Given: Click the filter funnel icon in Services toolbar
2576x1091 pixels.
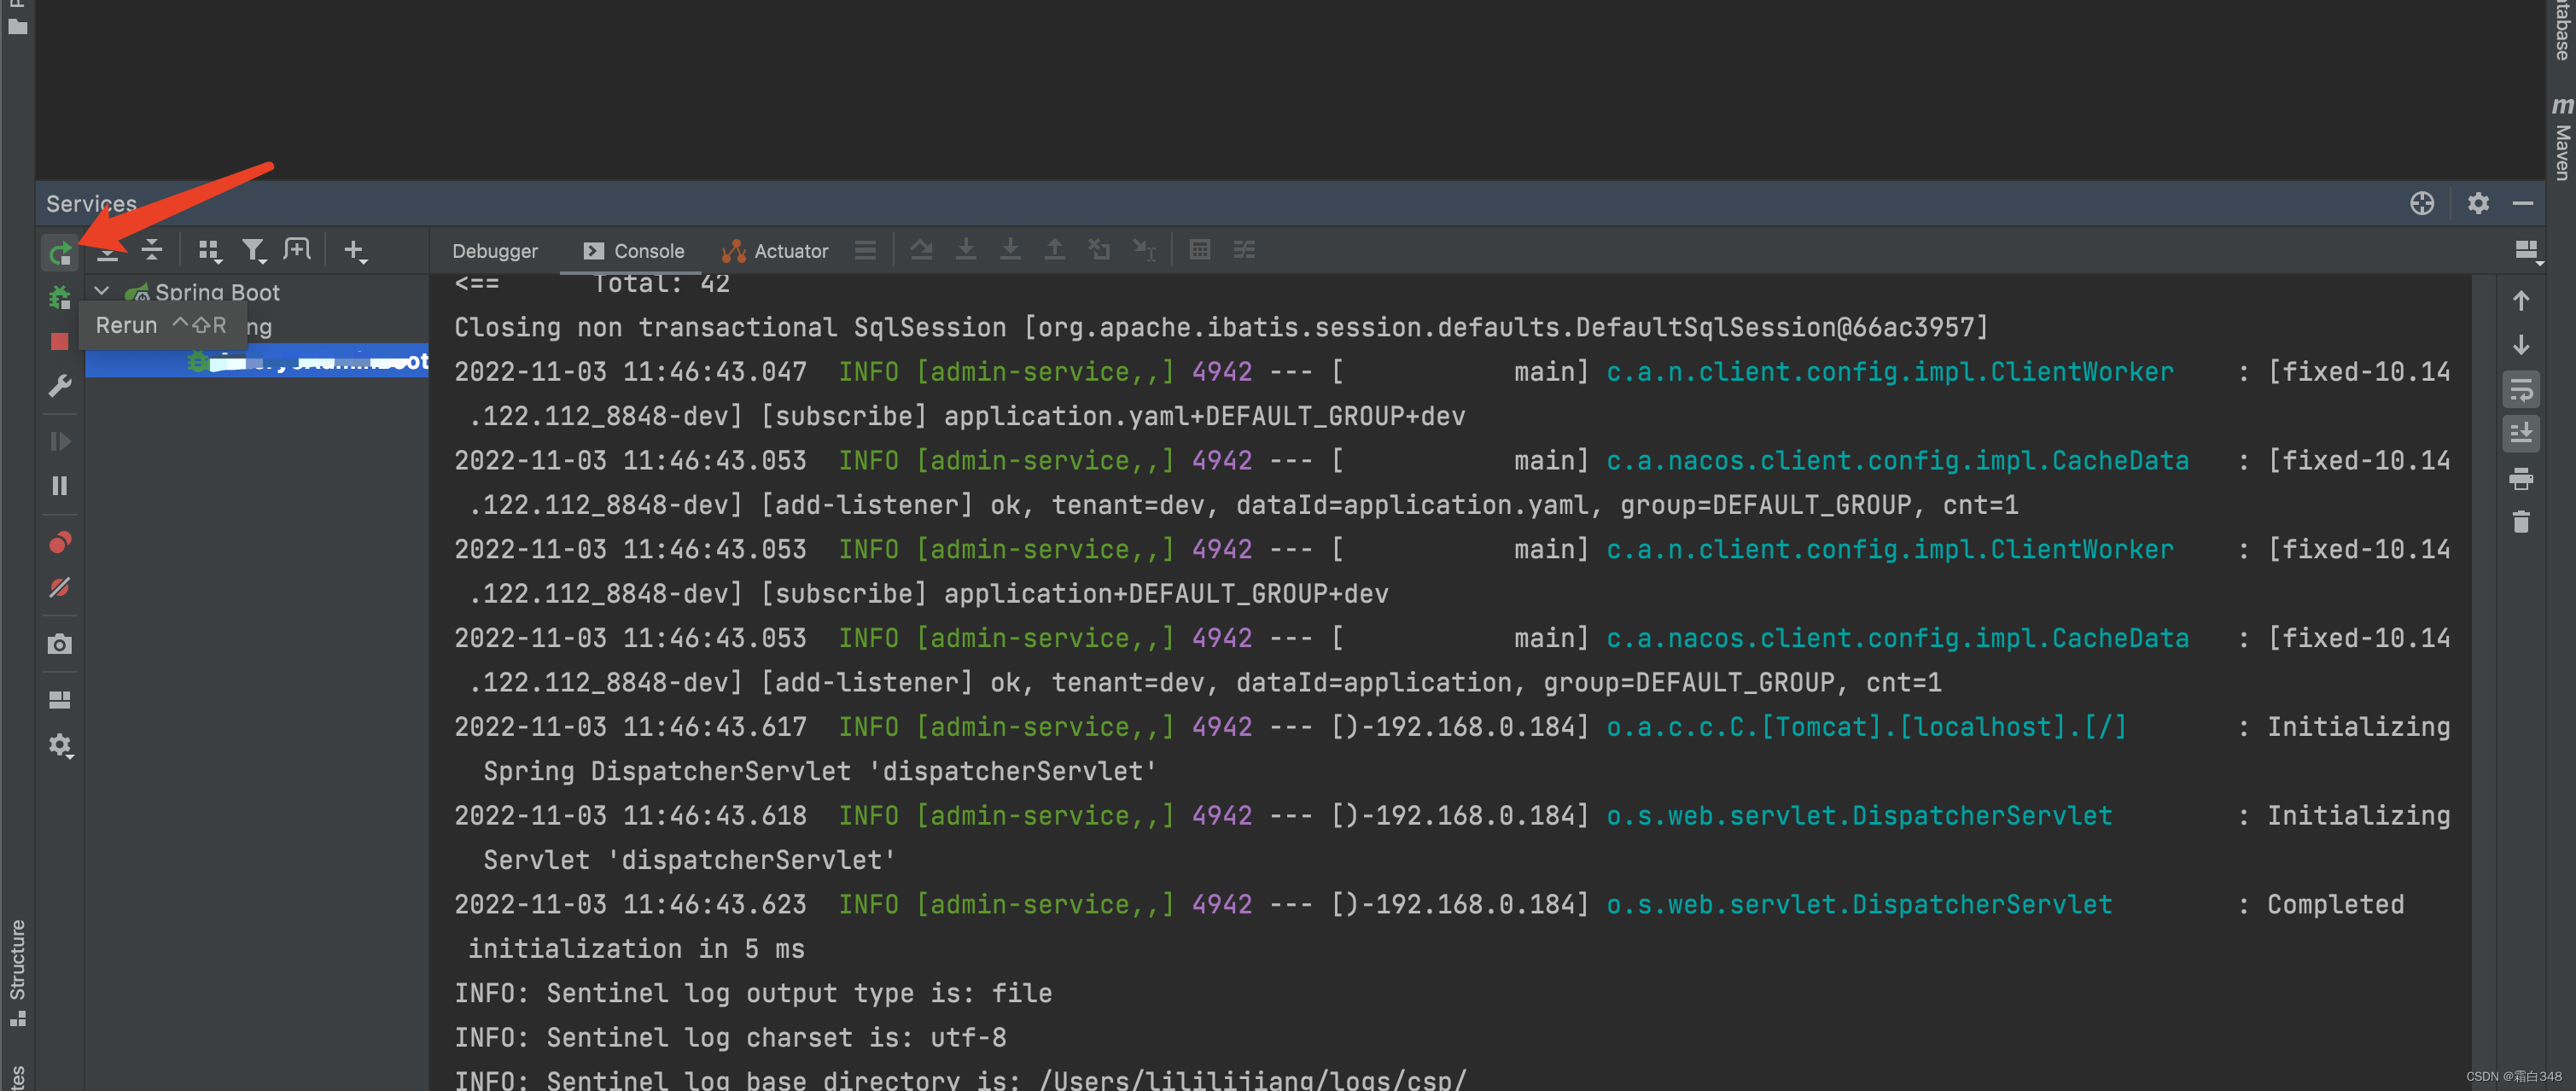Looking at the screenshot, I should point(254,250).
